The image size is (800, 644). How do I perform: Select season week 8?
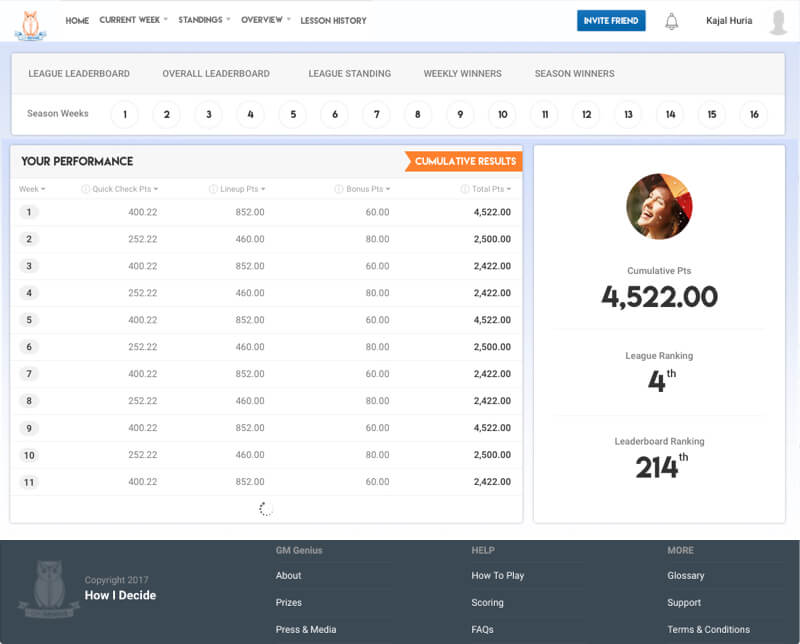(418, 114)
